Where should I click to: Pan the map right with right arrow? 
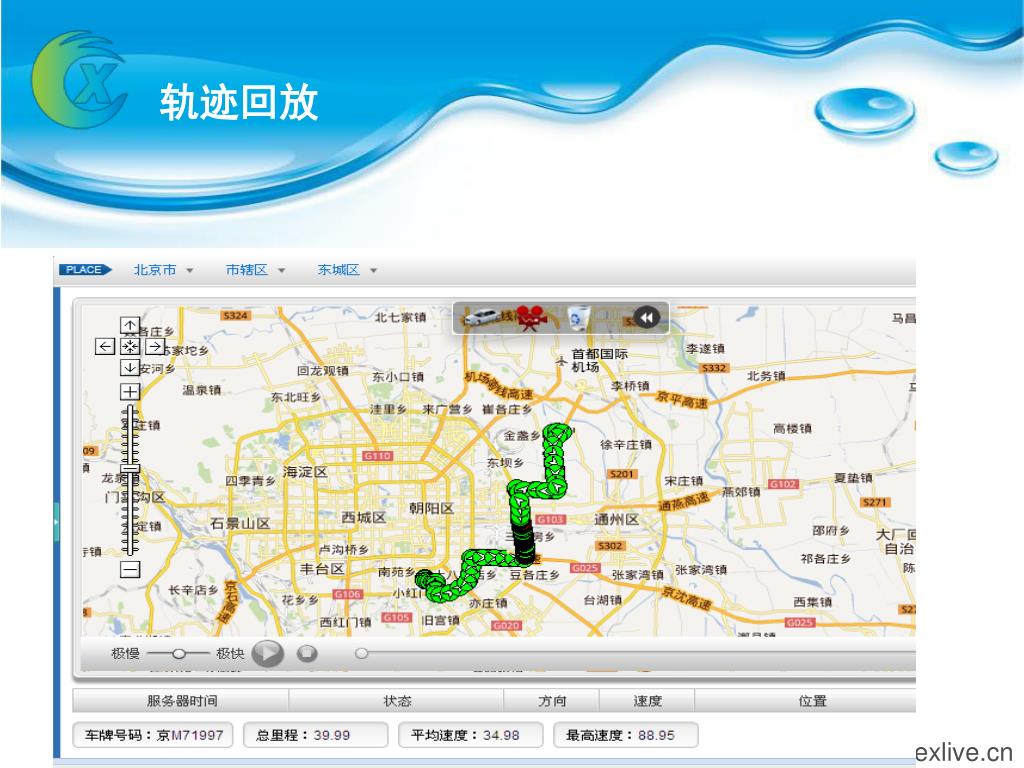pyautogui.click(x=155, y=346)
